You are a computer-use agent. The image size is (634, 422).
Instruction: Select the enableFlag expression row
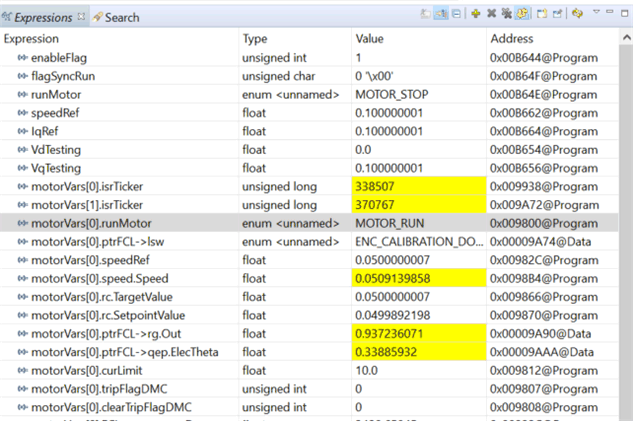[58, 58]
